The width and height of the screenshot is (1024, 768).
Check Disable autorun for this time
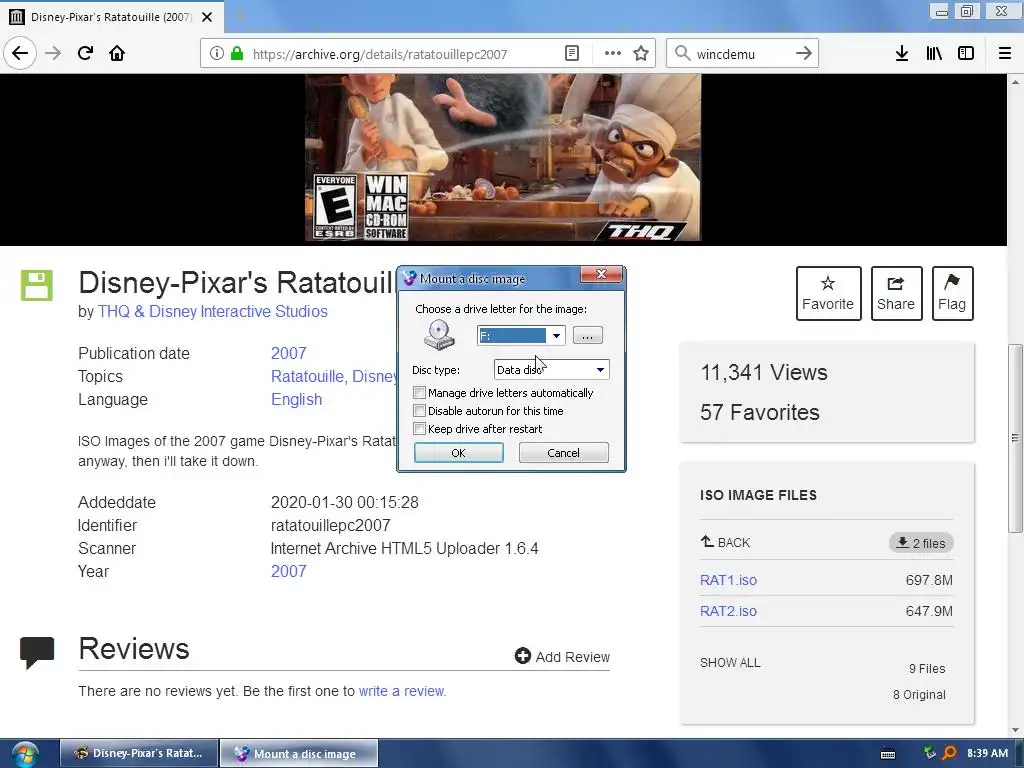click(419, 411)
